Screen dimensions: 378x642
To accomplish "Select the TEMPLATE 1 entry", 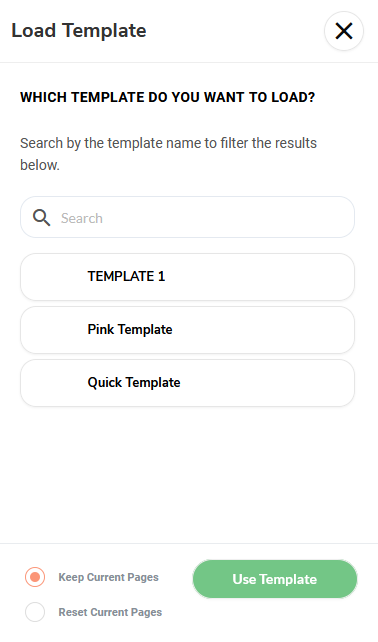I will [187, 277].
